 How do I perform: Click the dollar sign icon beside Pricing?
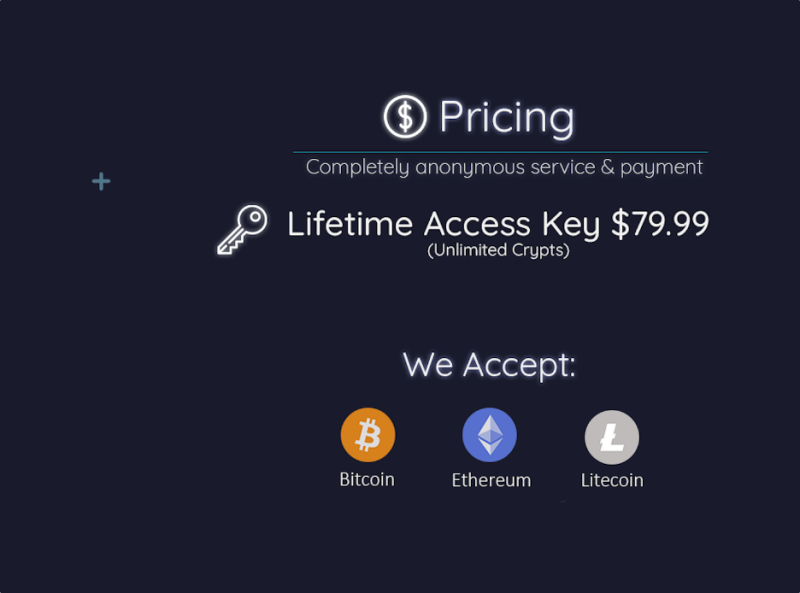click(x=404, y=116)
